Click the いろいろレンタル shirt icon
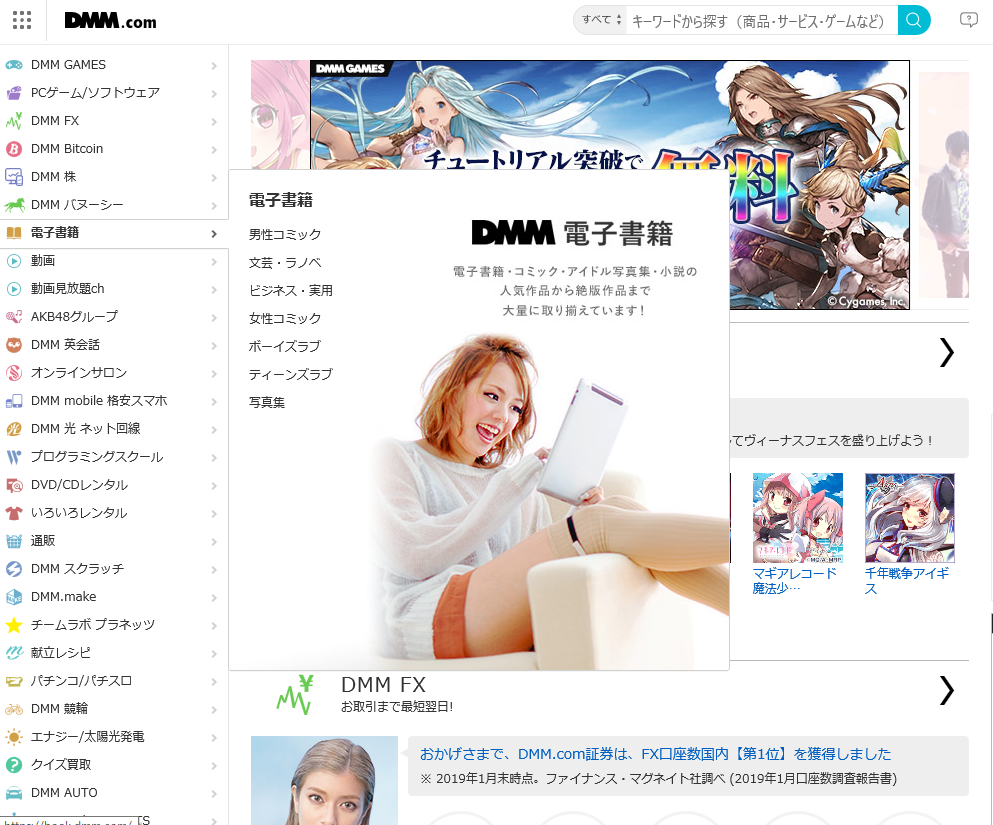The image size is (993, 825). tap(14, 513)
